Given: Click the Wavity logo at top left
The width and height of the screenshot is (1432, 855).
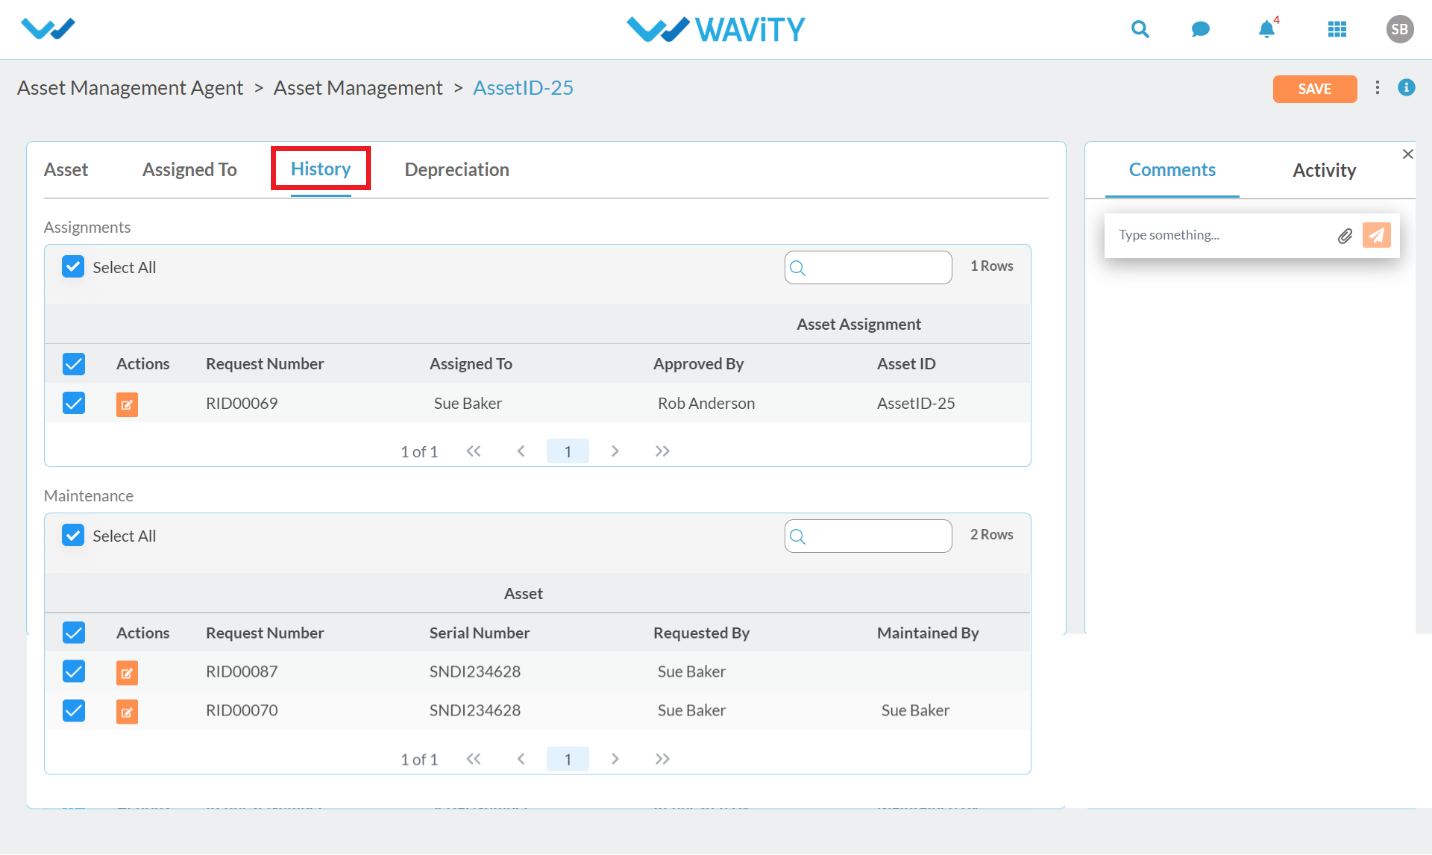Looking at the screenshot, I should click(48, 29).
